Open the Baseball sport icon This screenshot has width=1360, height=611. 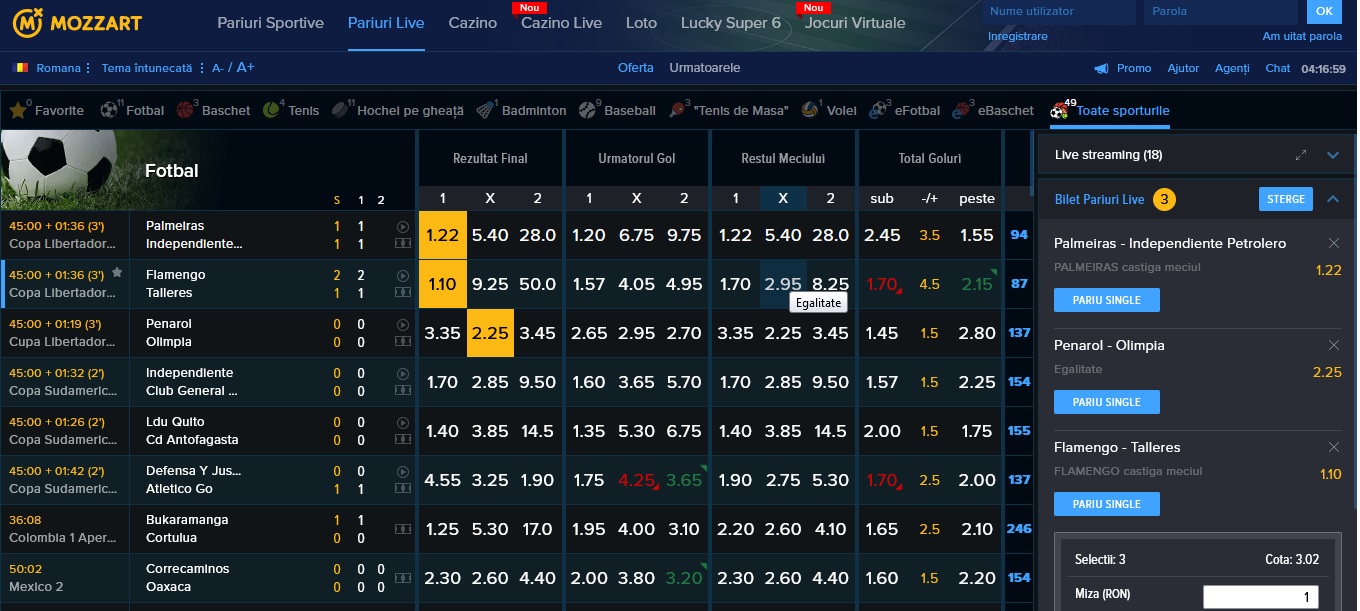[x=588, y=110]
